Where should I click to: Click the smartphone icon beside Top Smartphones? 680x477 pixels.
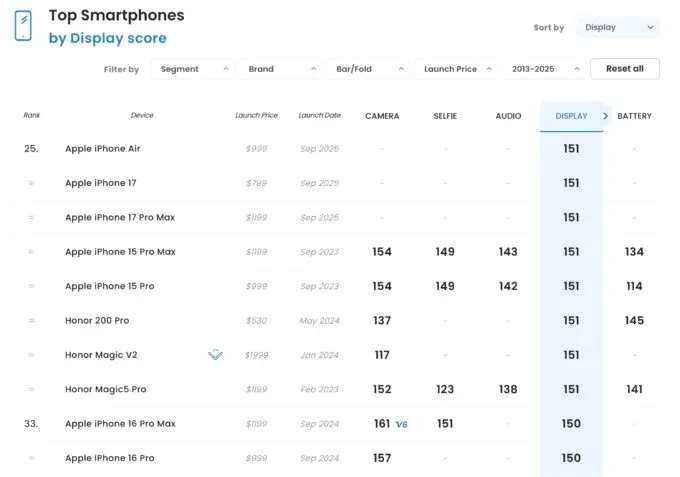[23, 26]
